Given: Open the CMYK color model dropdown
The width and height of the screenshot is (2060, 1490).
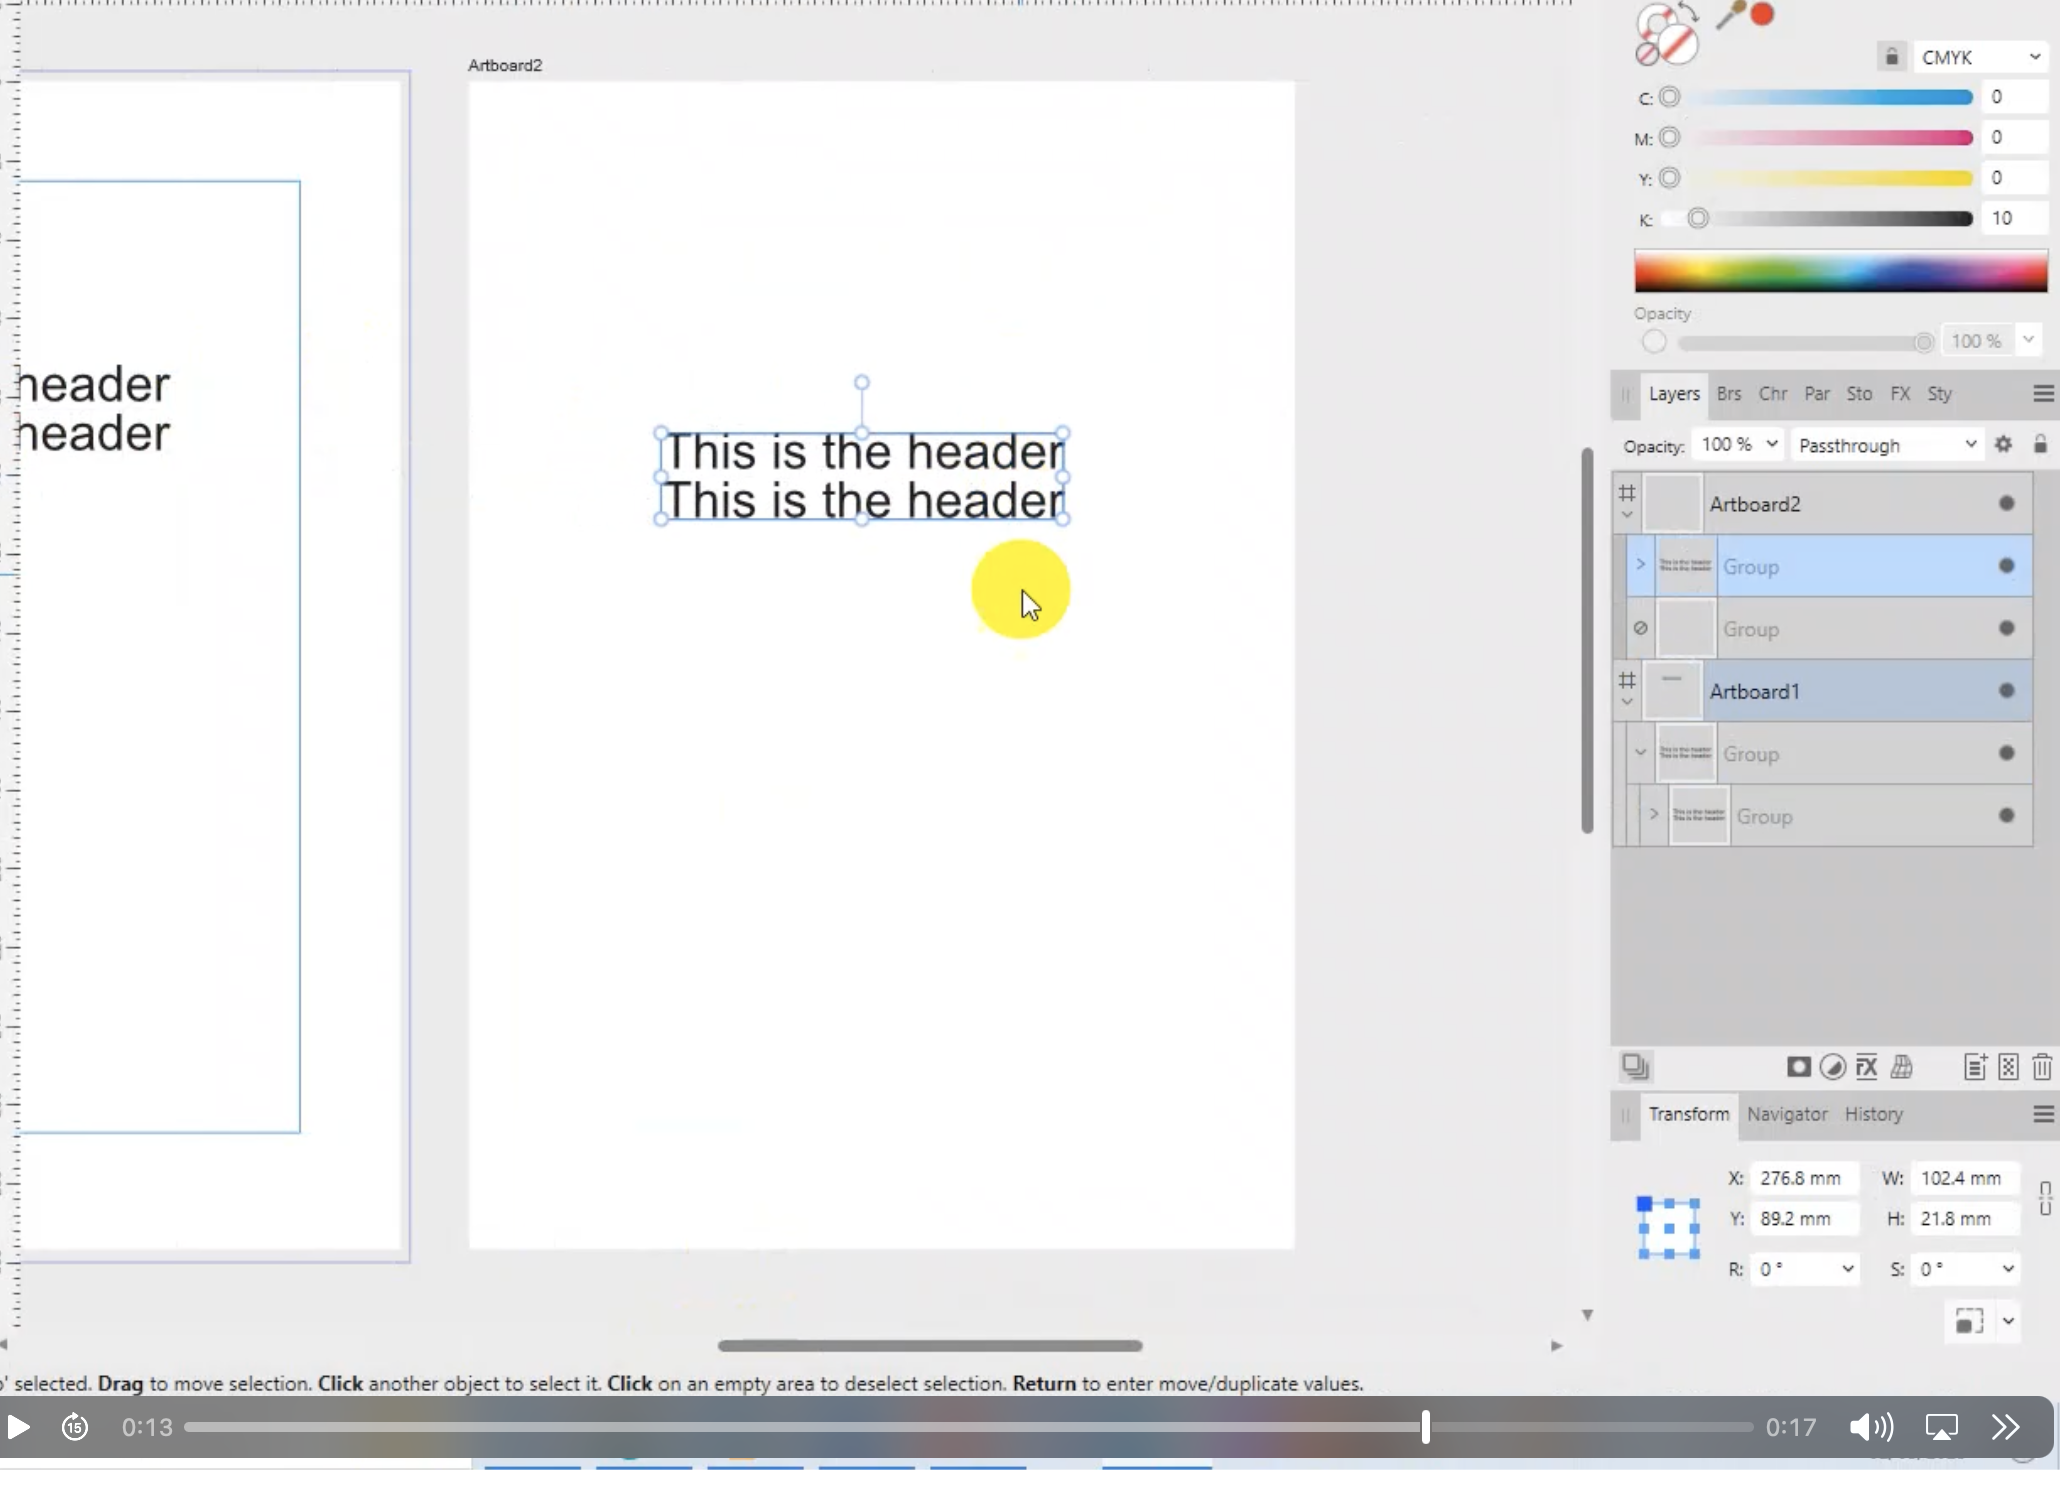Looking at the screenshot, I should [x=1980, y=57].
